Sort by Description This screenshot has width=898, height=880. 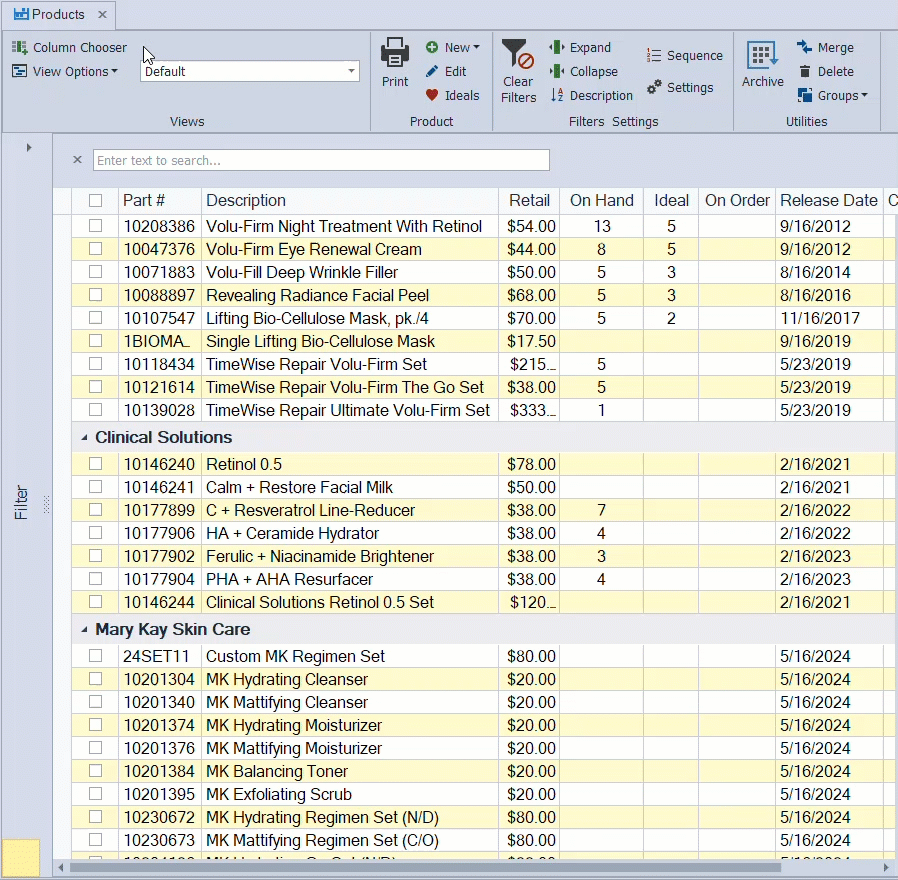click(x=592, y=96)
